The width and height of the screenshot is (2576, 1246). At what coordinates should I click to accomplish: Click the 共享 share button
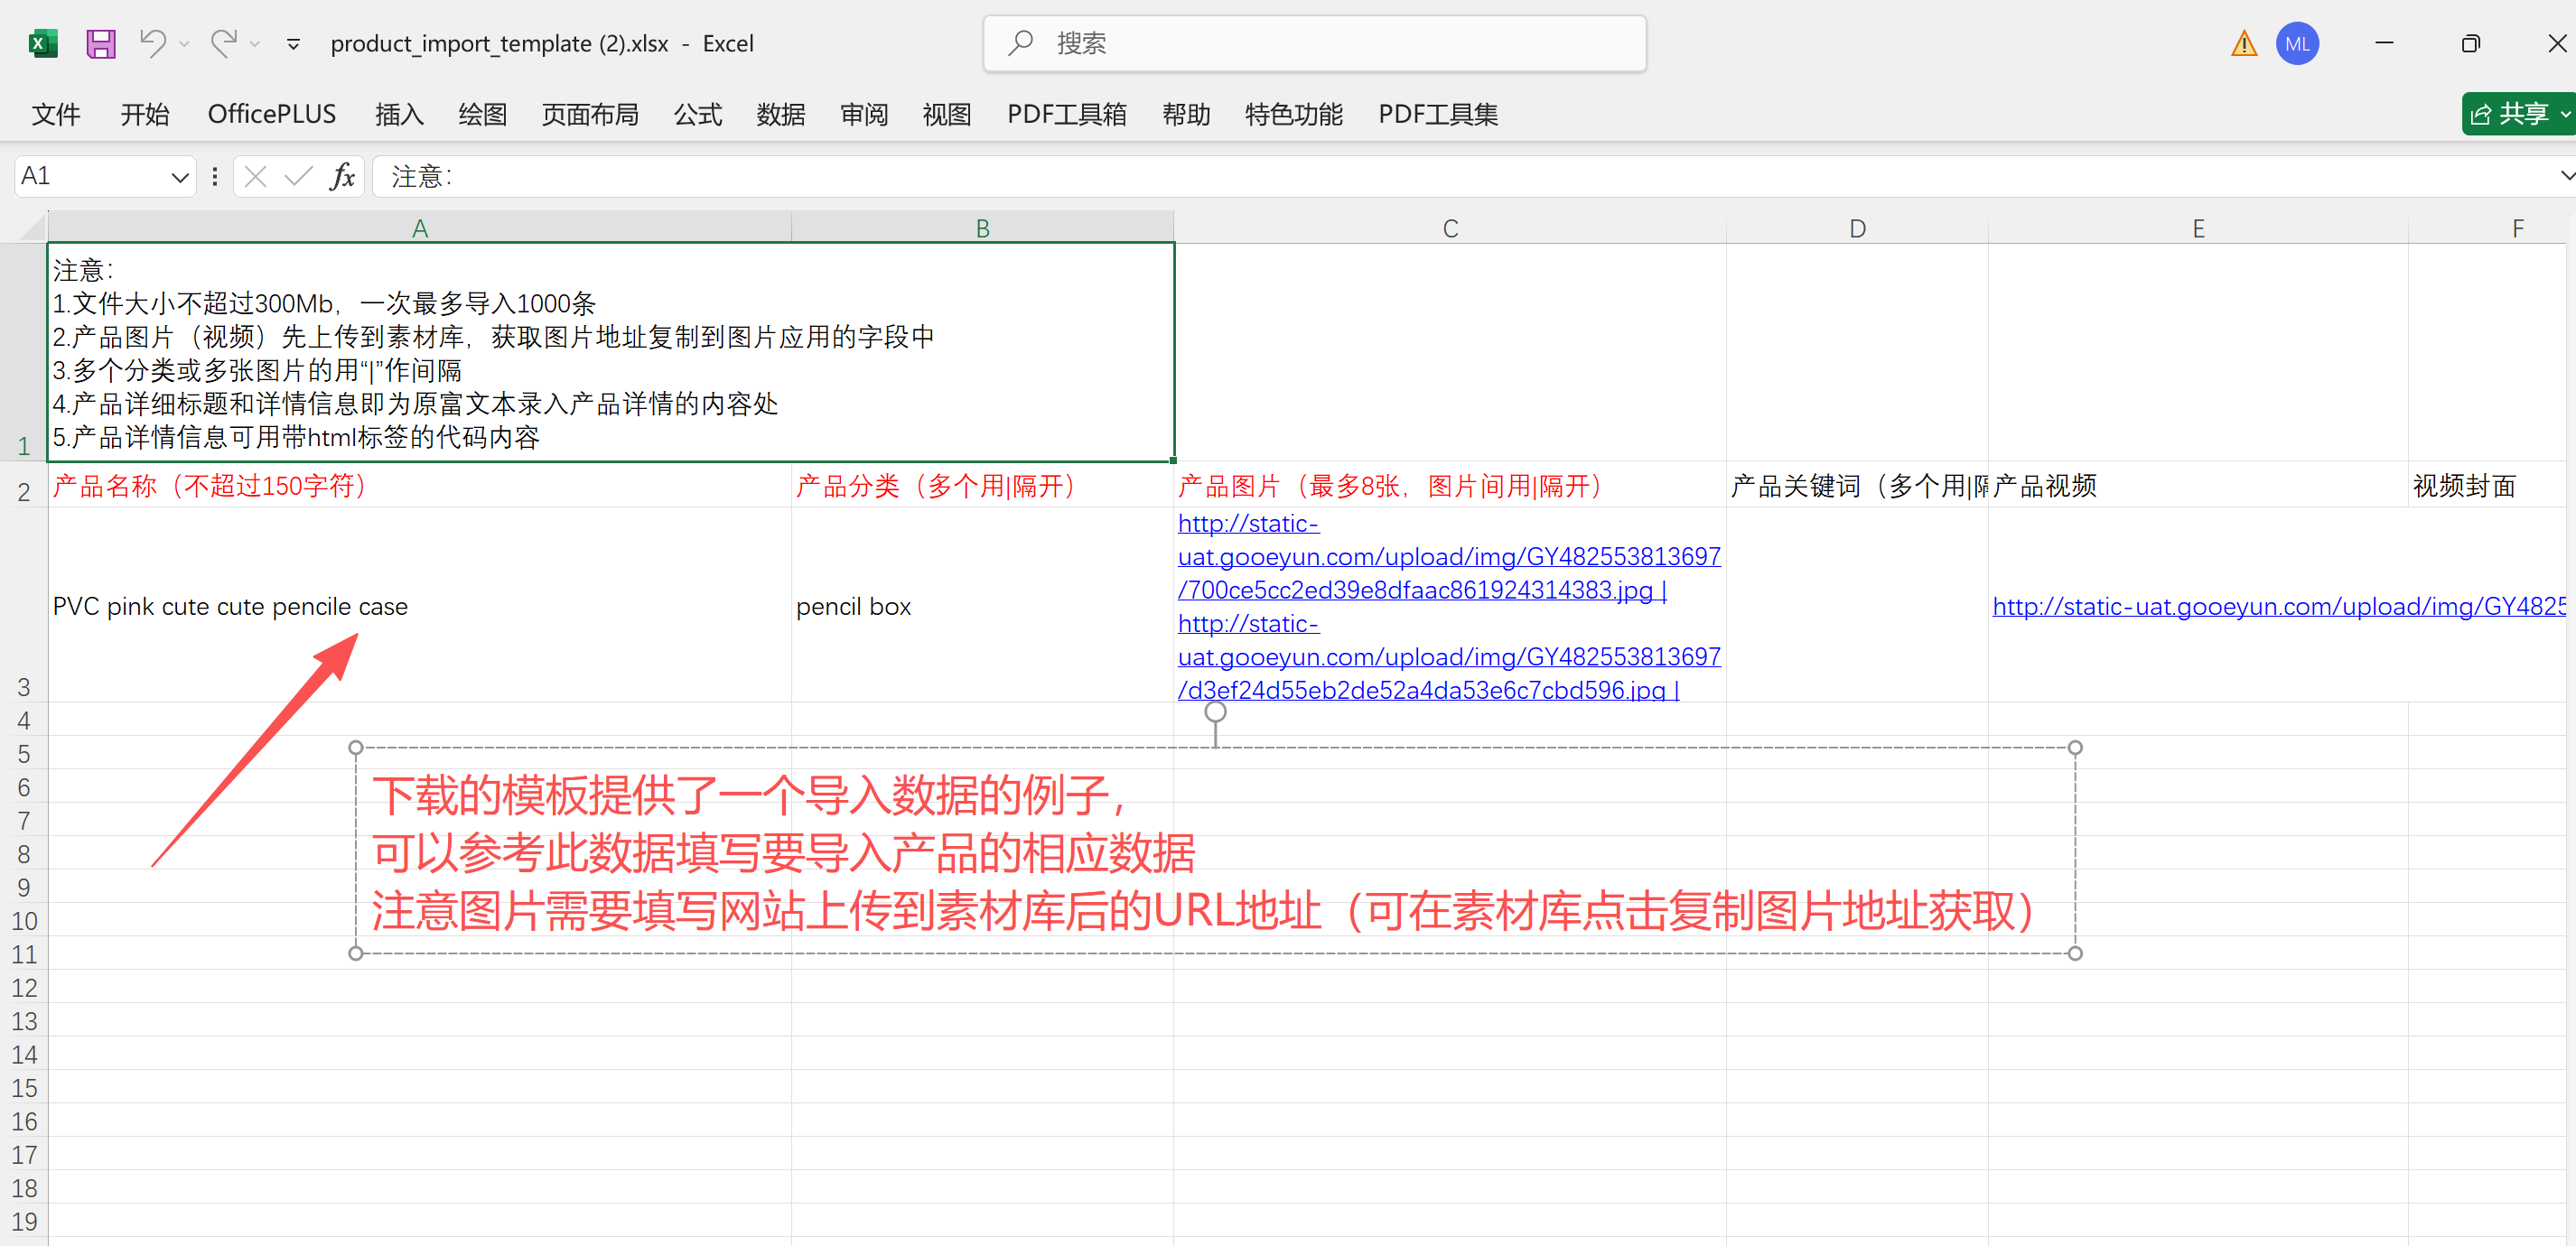[x=2517, y=113]
